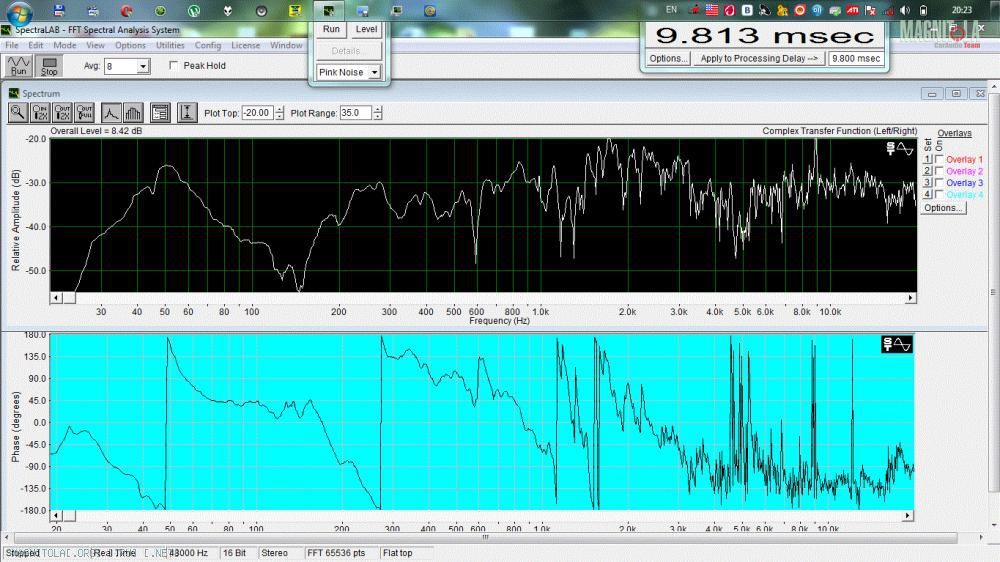The image size is (1000, 562).
Task: Switch to line graph display mode
Action: [x=111, y=113]
